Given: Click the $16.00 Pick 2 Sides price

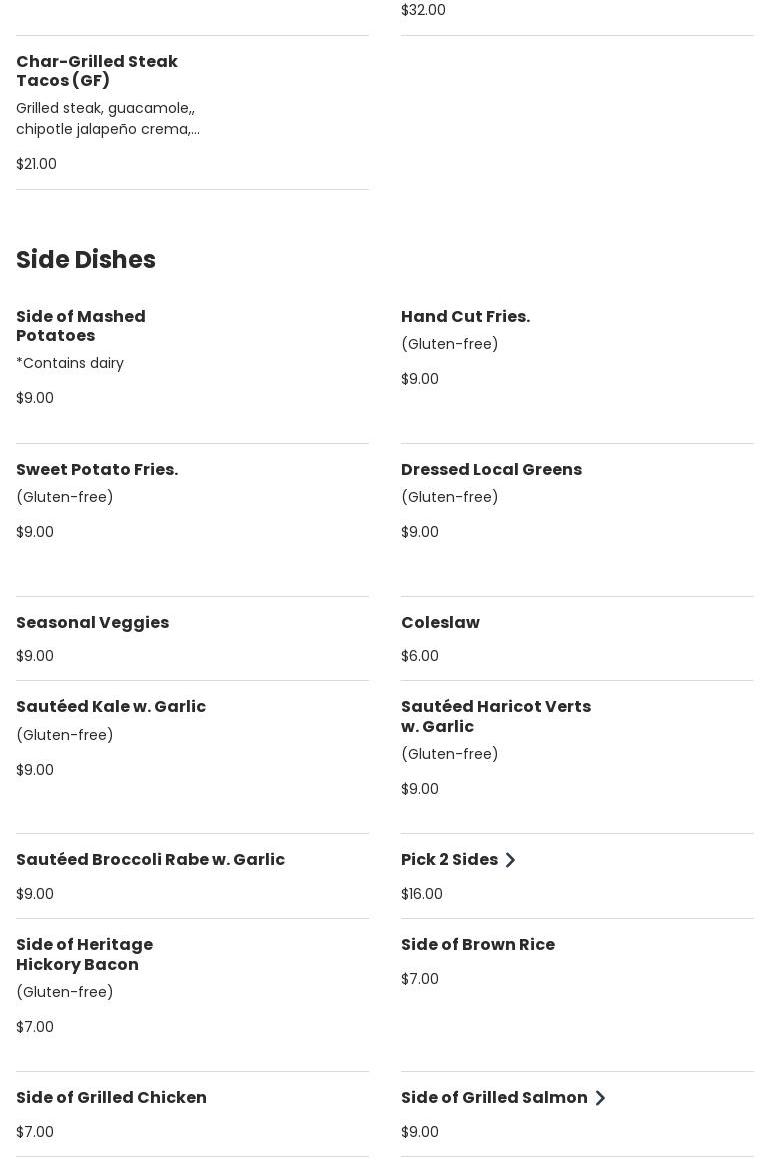Looking at the screenshot, I should 422,894.
